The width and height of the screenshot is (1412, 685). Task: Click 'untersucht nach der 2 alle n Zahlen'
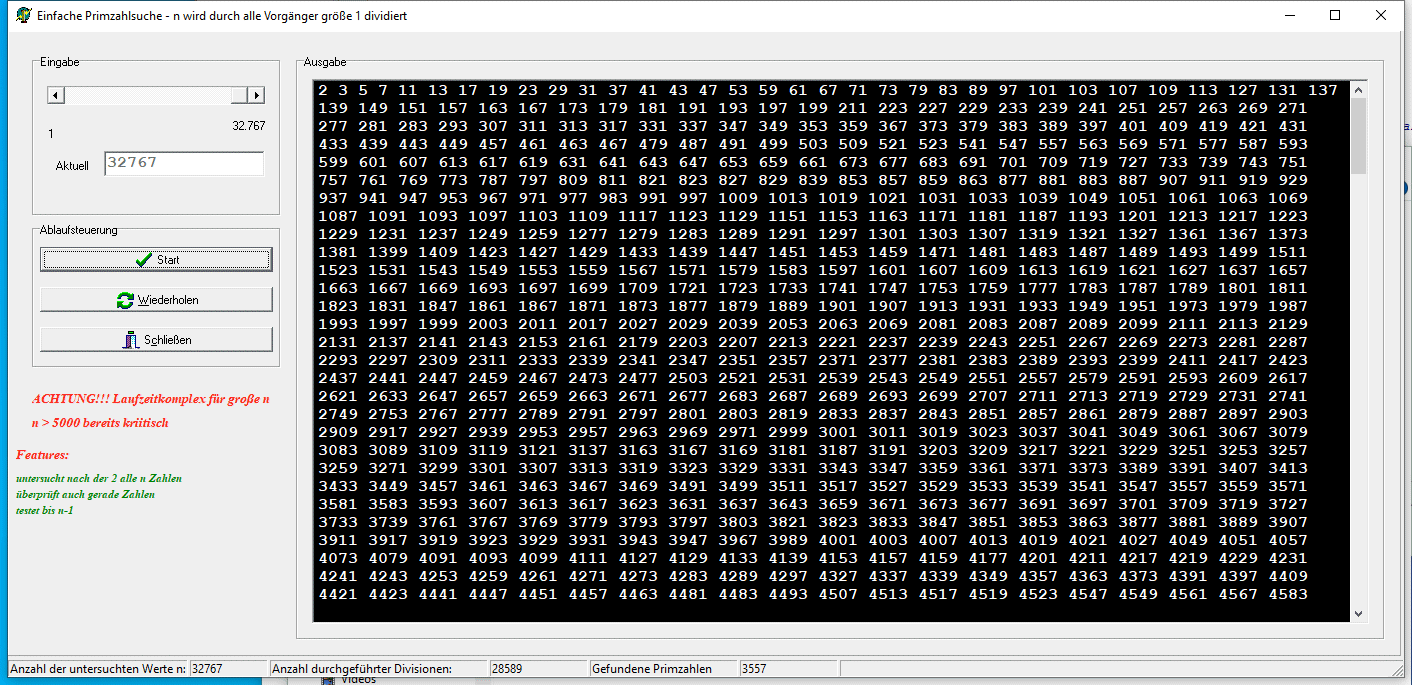click(99, 478)
